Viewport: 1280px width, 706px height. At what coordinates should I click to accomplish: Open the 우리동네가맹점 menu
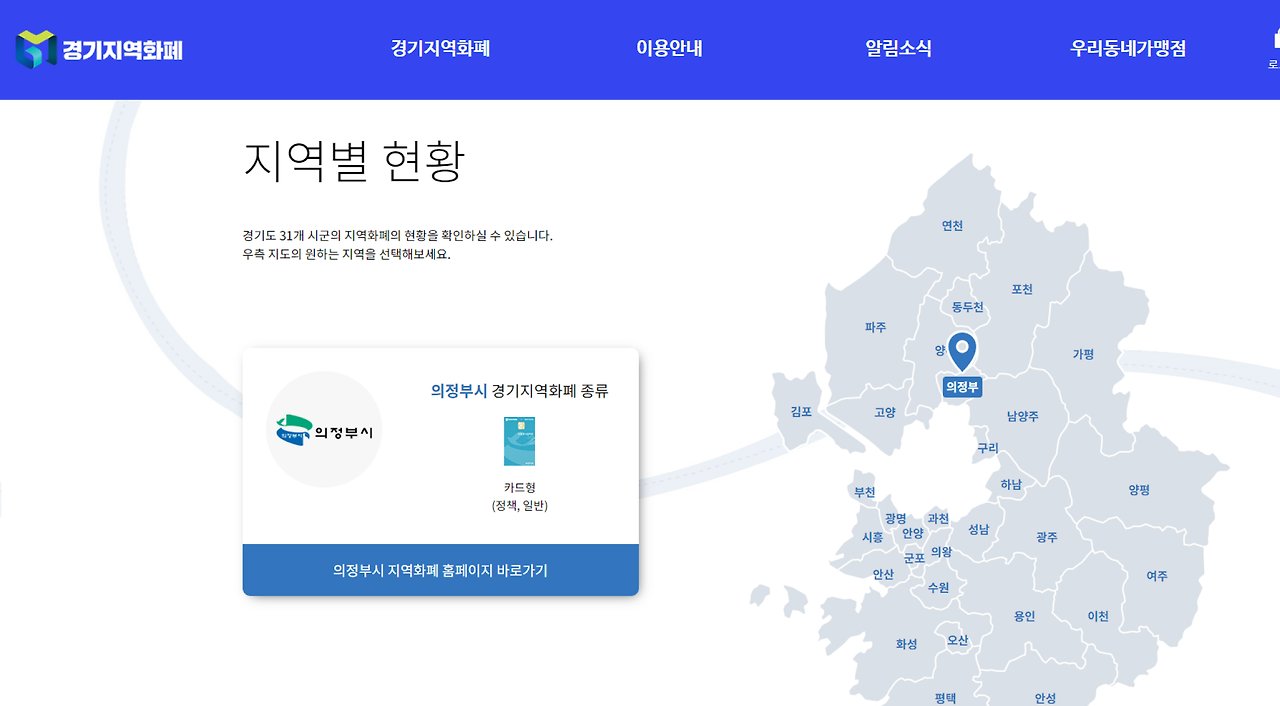1126,47
